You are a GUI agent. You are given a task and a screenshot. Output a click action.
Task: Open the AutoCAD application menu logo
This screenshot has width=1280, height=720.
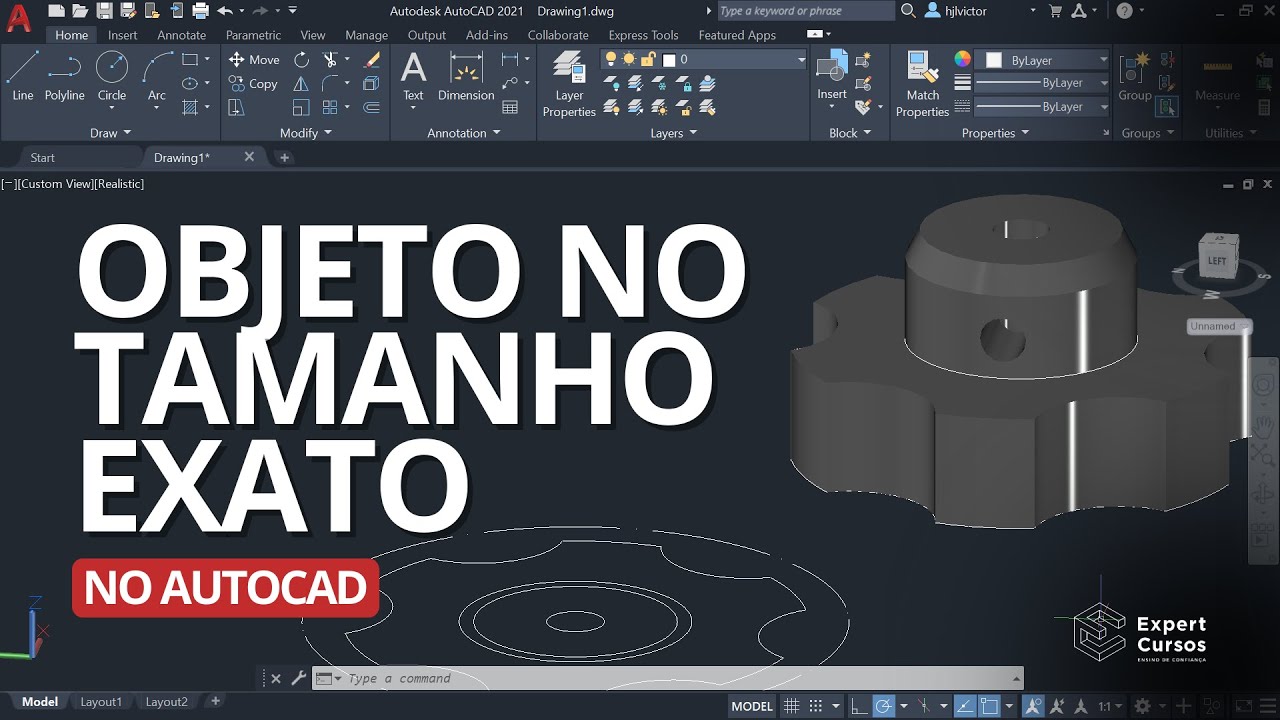(18, 16)
